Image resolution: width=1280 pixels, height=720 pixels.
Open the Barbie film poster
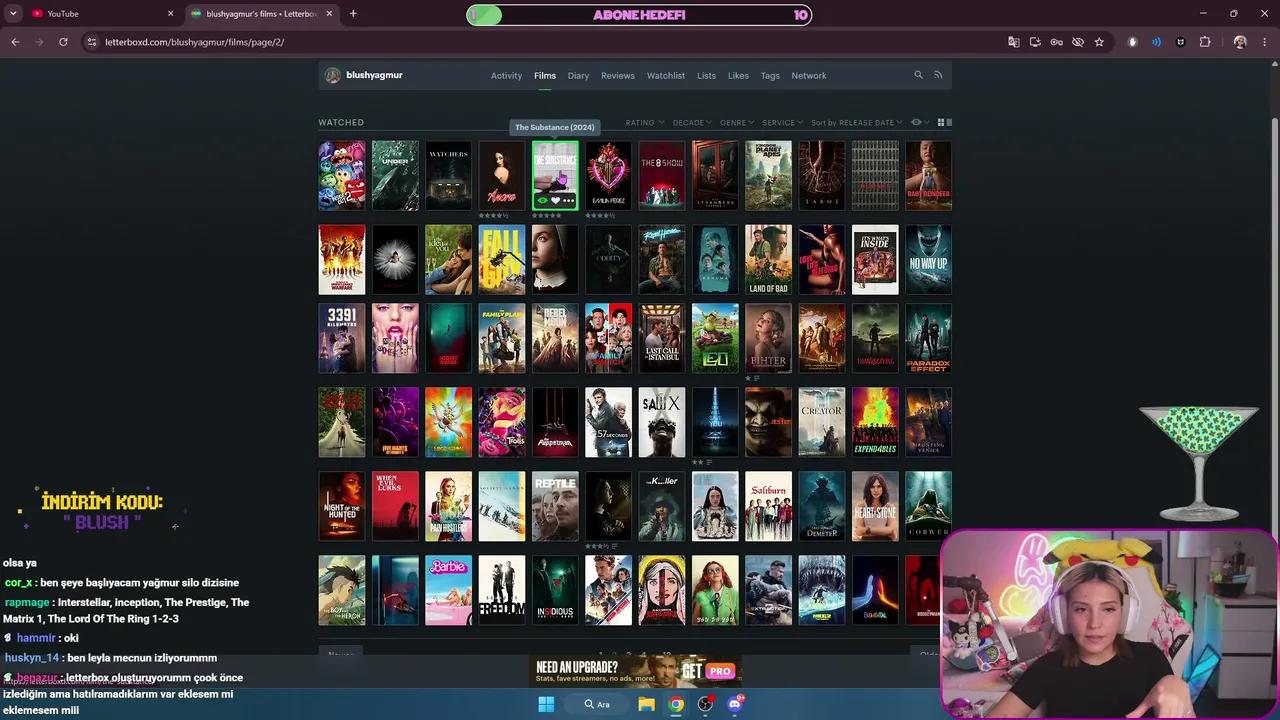point(448,590)
